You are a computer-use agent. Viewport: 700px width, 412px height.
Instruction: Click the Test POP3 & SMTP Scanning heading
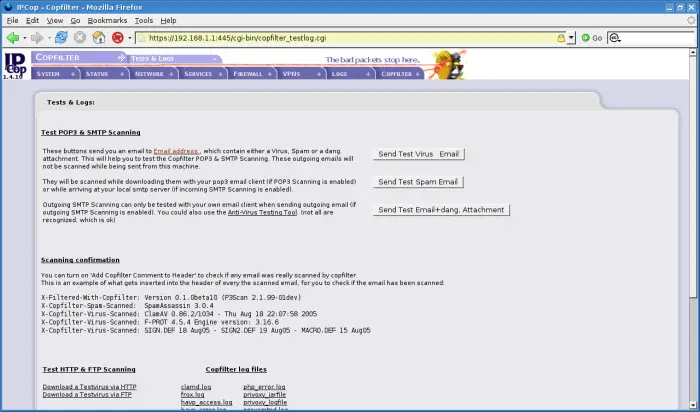pos(91,133)
